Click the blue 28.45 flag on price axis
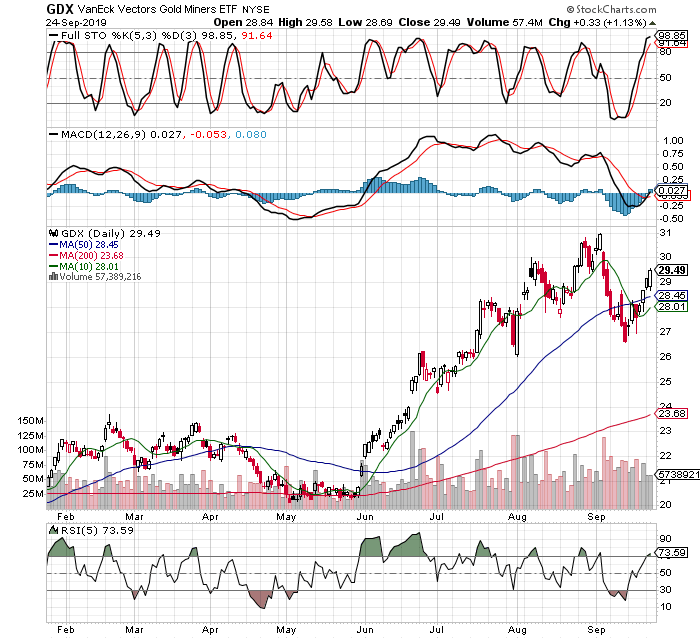This screenshot has width=700, height=639. tap(672, 295)
